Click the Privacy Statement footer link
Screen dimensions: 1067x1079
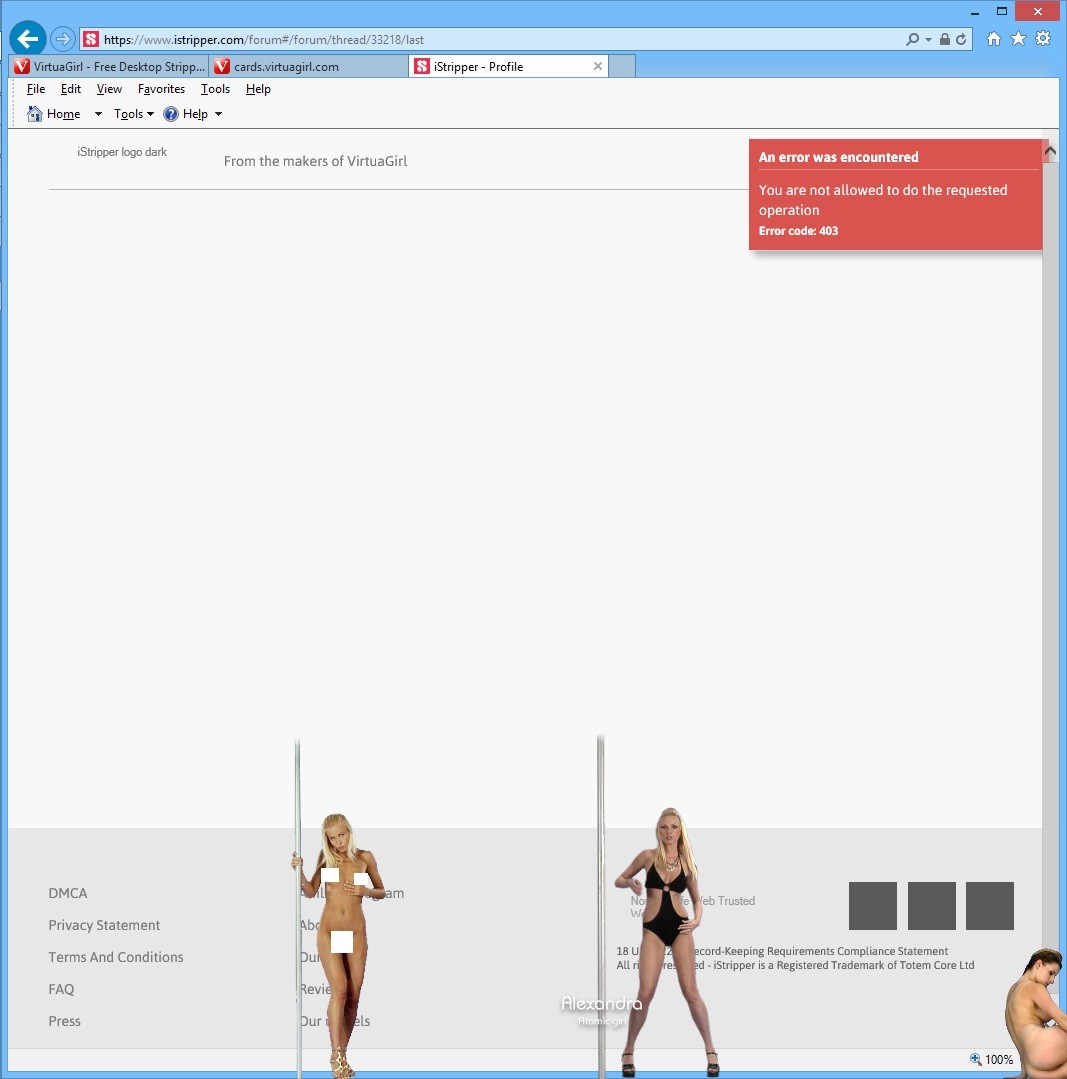coord(104,925)
